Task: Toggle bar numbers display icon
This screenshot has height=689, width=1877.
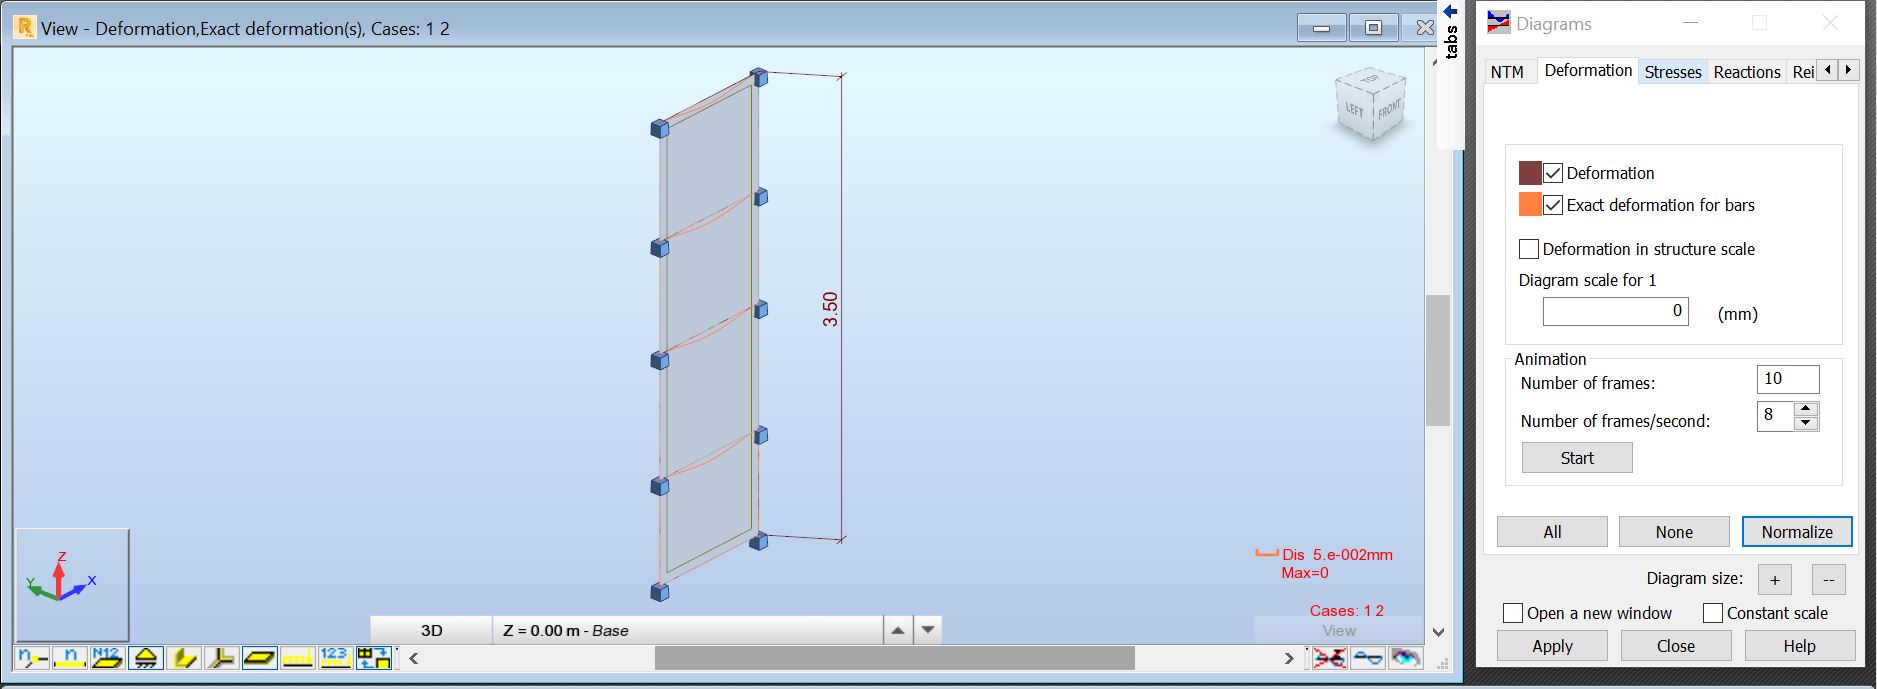Action: point(70,658)
